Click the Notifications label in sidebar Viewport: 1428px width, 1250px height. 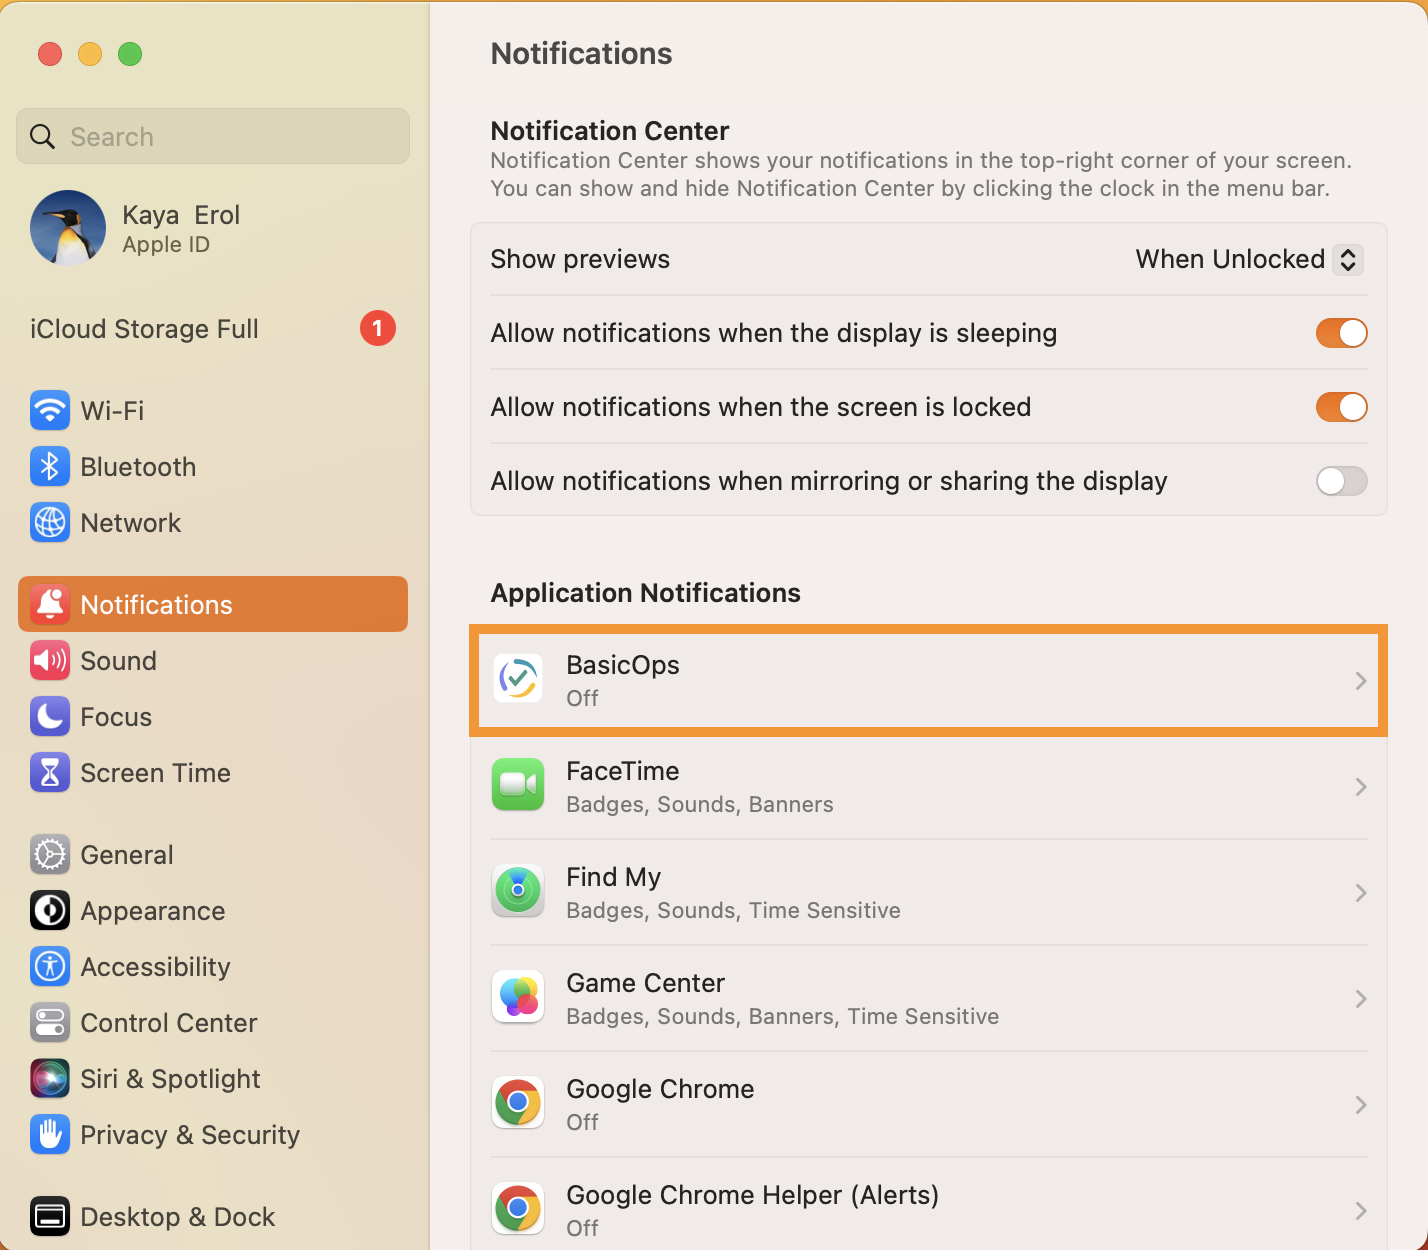pos(157,605)
